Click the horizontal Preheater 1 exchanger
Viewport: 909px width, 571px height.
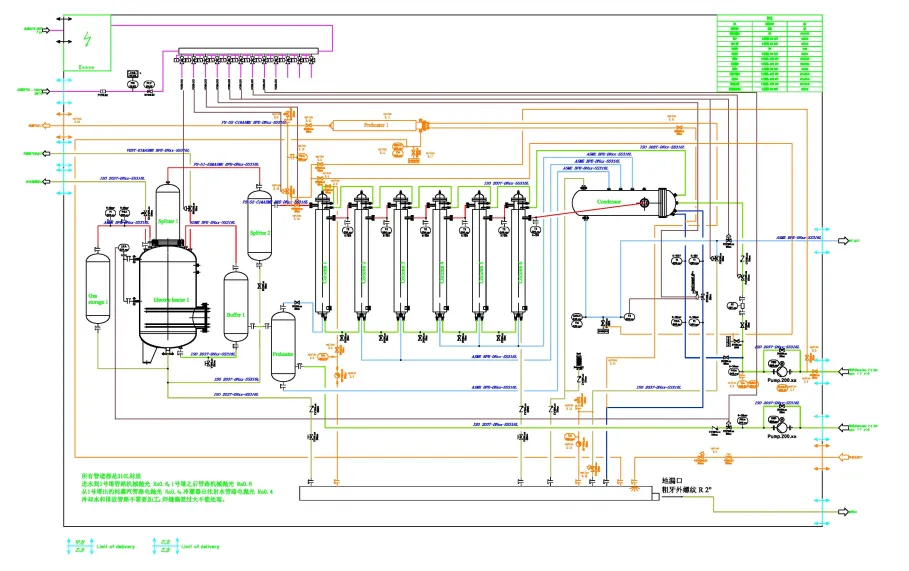click(x=374, y=125)
